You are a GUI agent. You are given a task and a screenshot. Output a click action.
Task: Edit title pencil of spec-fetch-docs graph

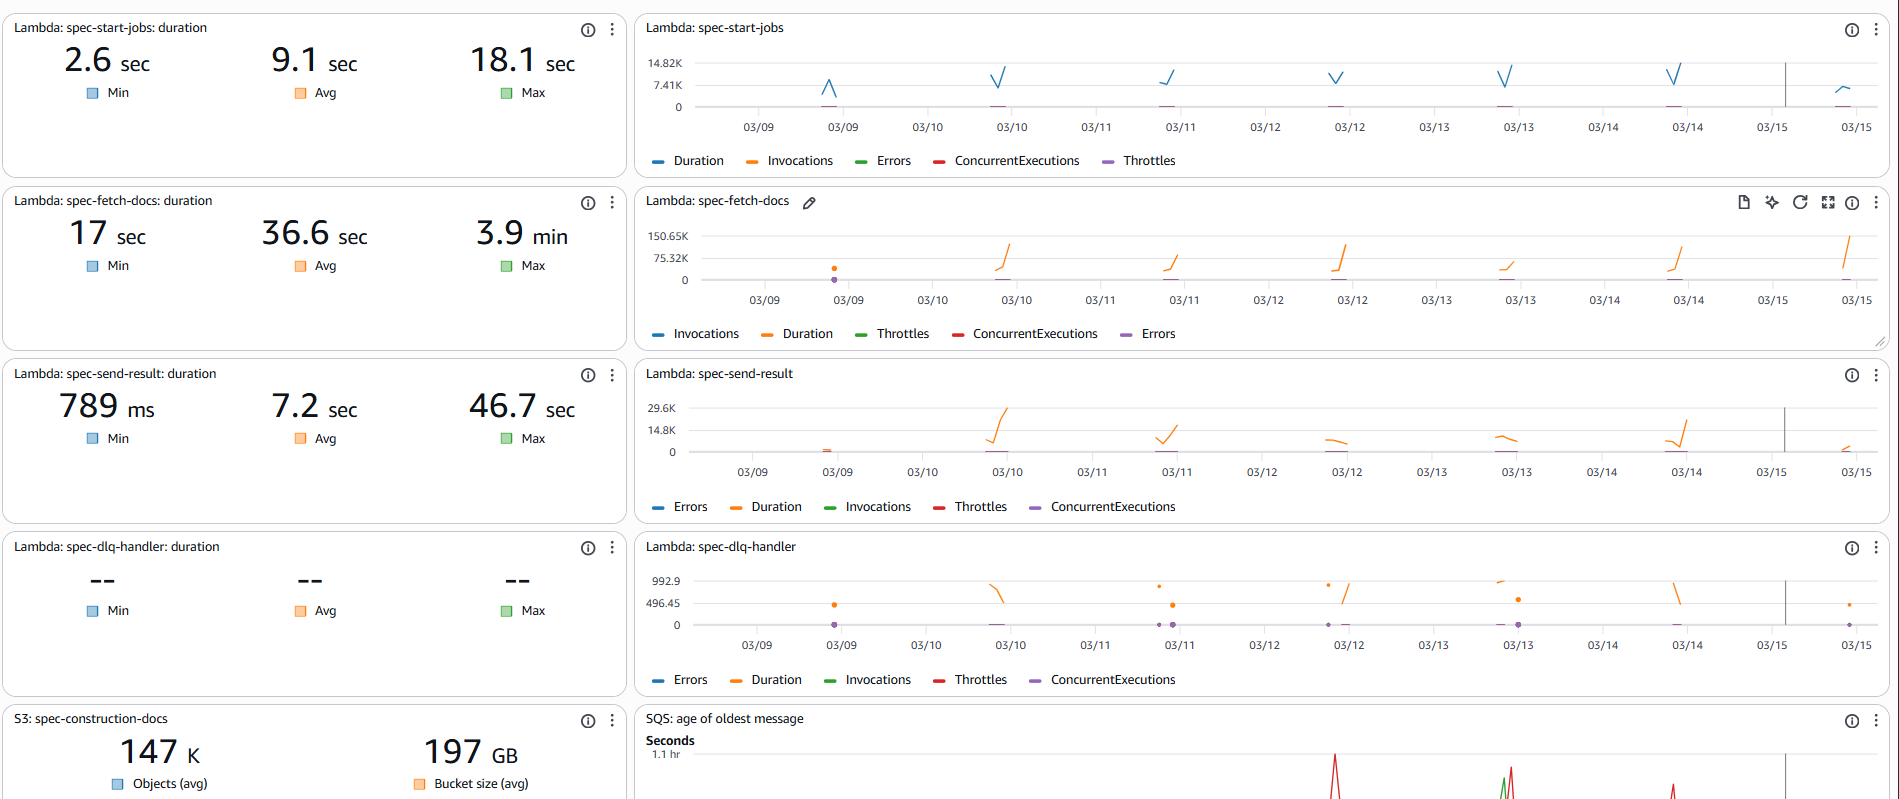point(809,203)
